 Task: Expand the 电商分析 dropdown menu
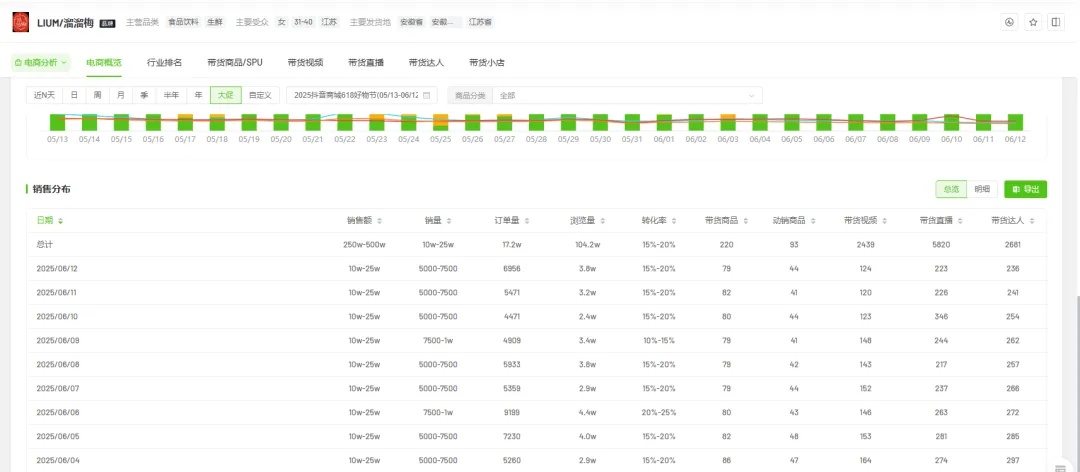click(41, 62)
